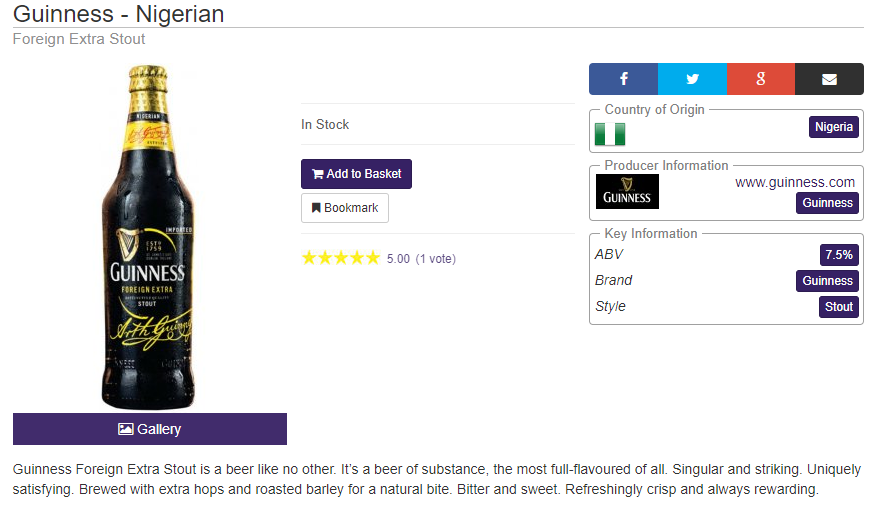871x506 pixels.
Task: Filter by the 7.5% ABV tag
Action: click(838, 255)
